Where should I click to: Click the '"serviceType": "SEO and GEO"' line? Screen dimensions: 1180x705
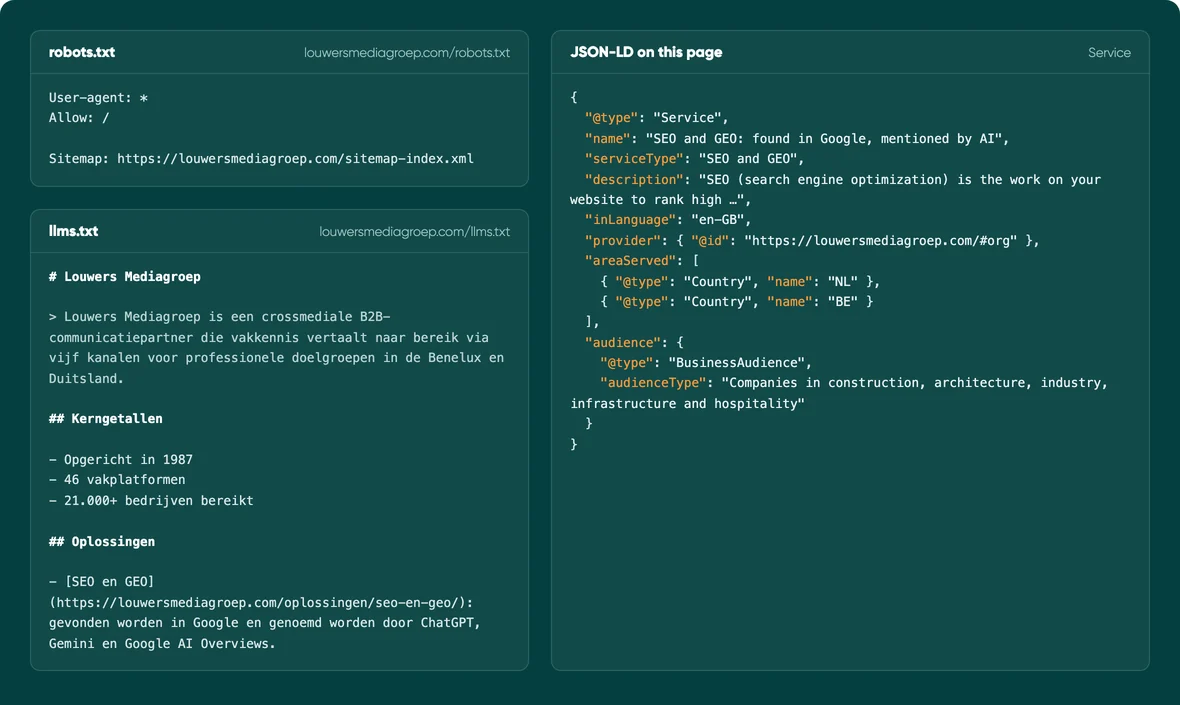[x=695, y=160]
